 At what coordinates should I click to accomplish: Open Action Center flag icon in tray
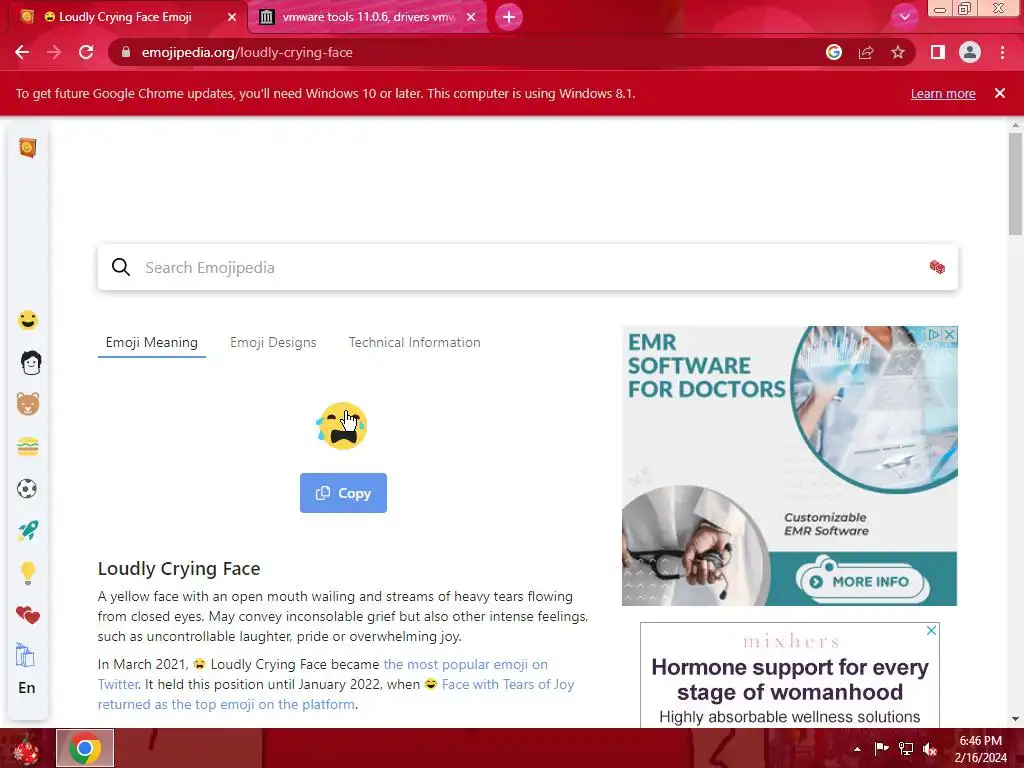(x=881, y=748)
